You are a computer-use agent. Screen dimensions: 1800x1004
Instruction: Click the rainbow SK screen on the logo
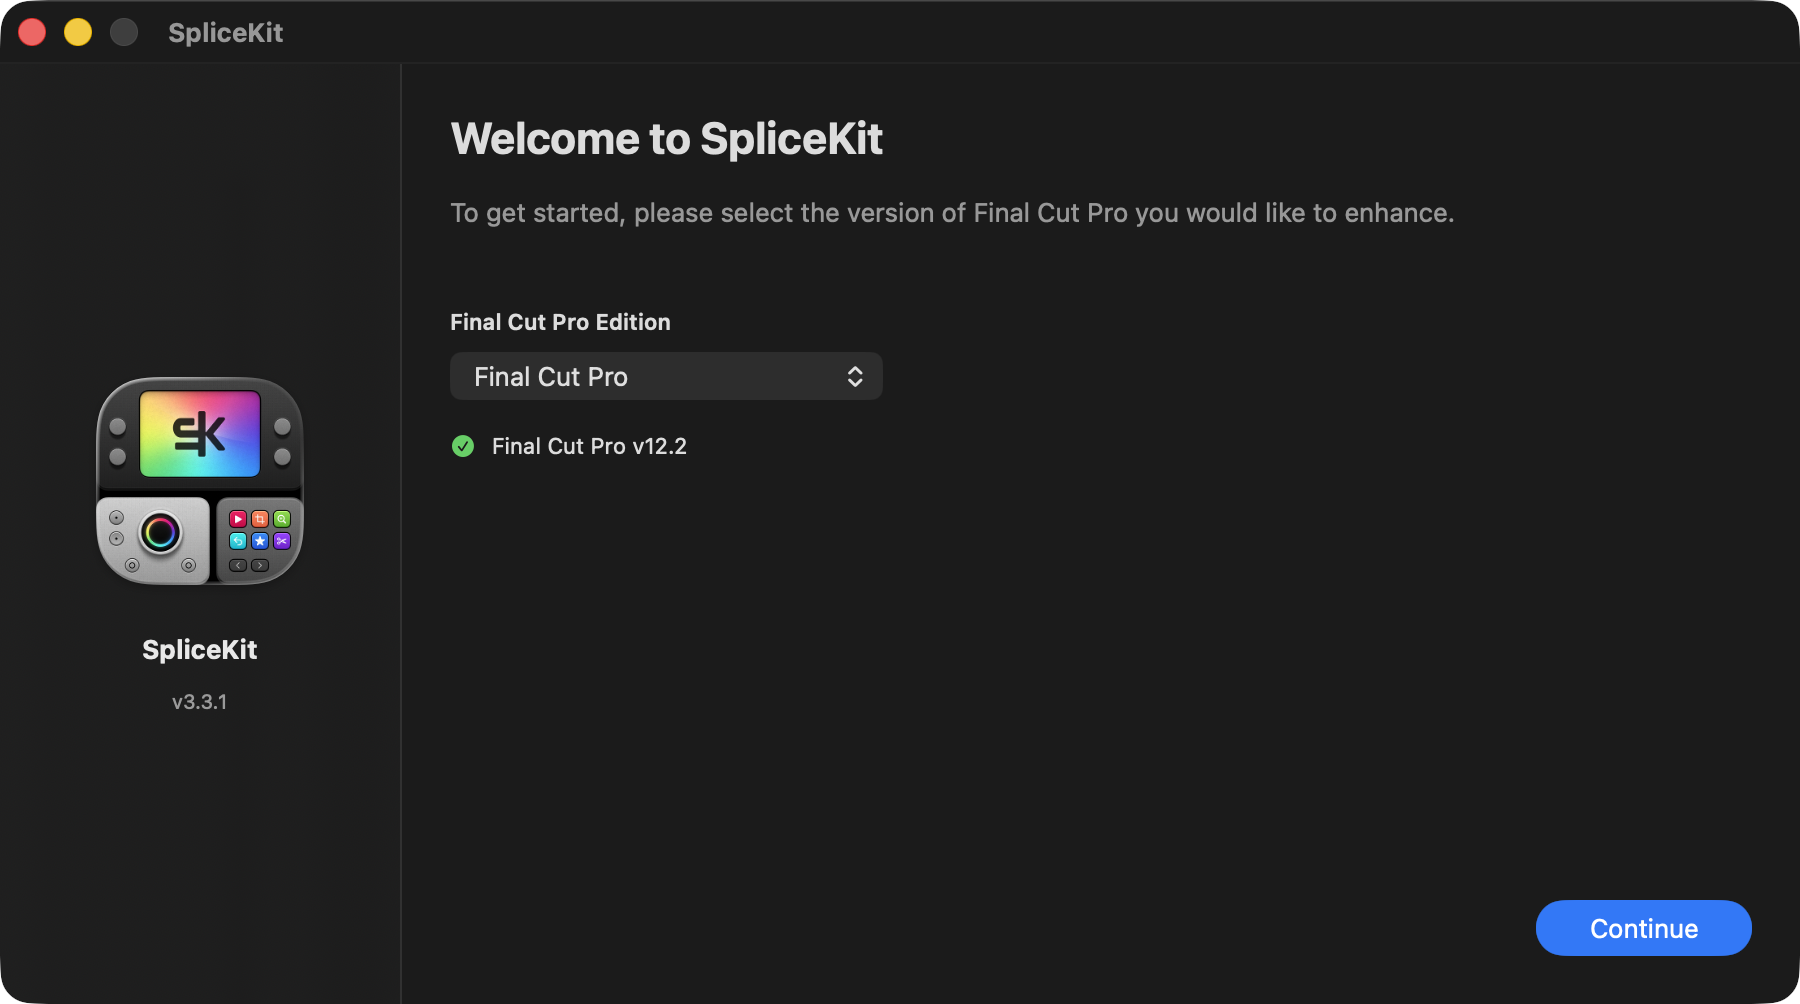200,433
